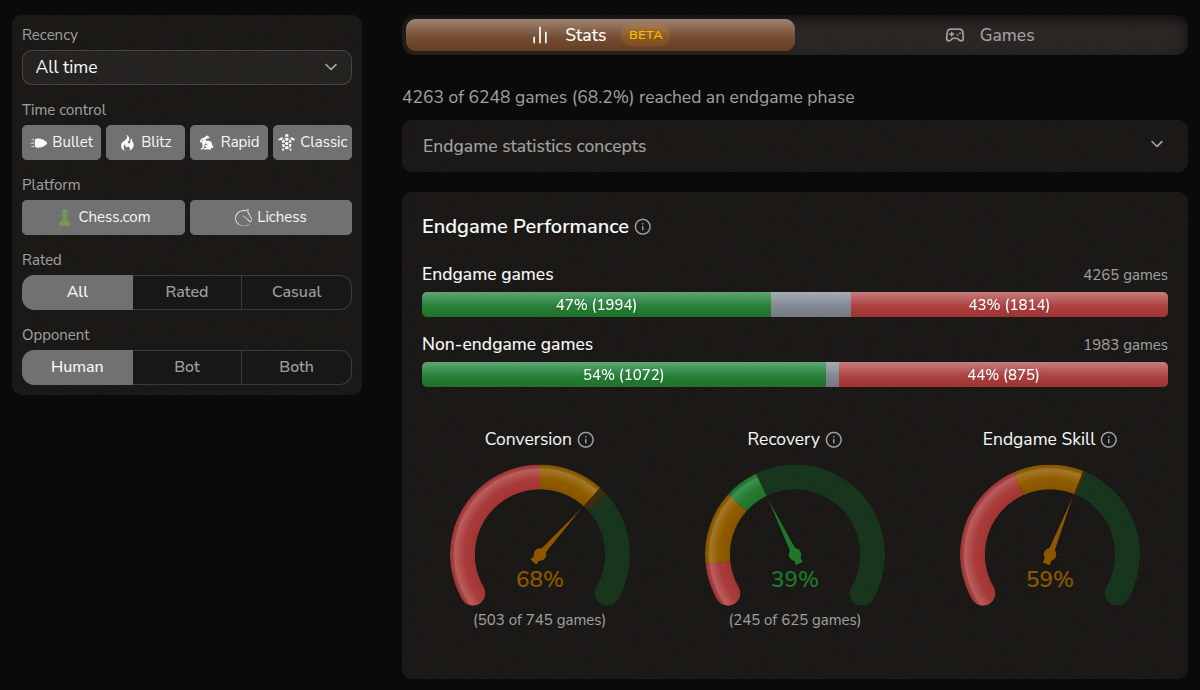Set opponent filter to Bot

[187, 367]
